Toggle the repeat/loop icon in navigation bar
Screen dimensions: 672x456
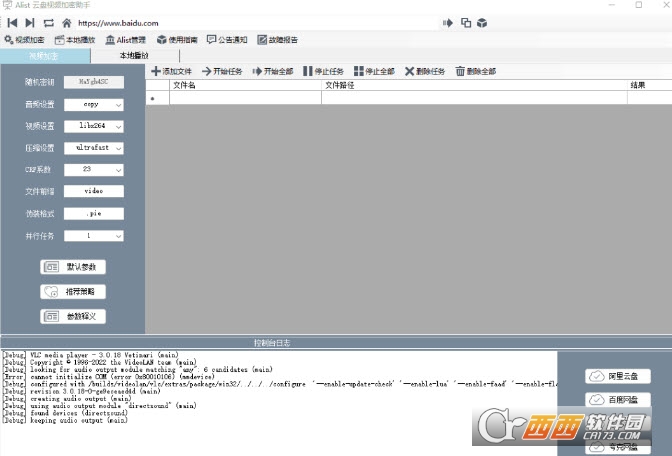(x=48, y=23)
